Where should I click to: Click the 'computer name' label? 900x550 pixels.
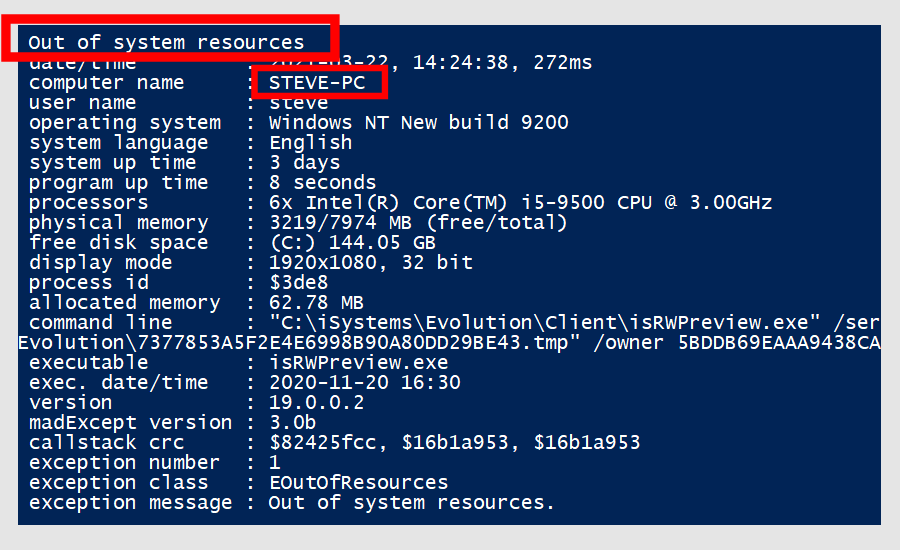pyautogui.click(x=106, y=83)
